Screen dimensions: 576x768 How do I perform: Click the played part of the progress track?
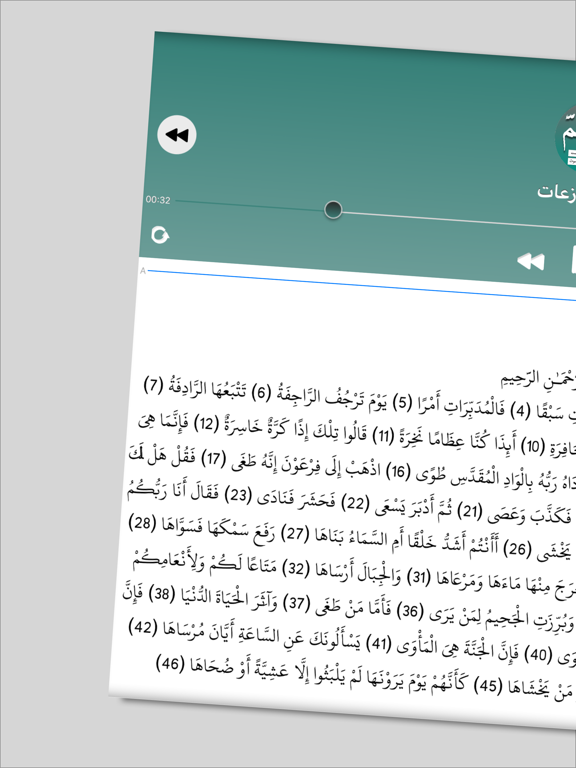point(250,205)
